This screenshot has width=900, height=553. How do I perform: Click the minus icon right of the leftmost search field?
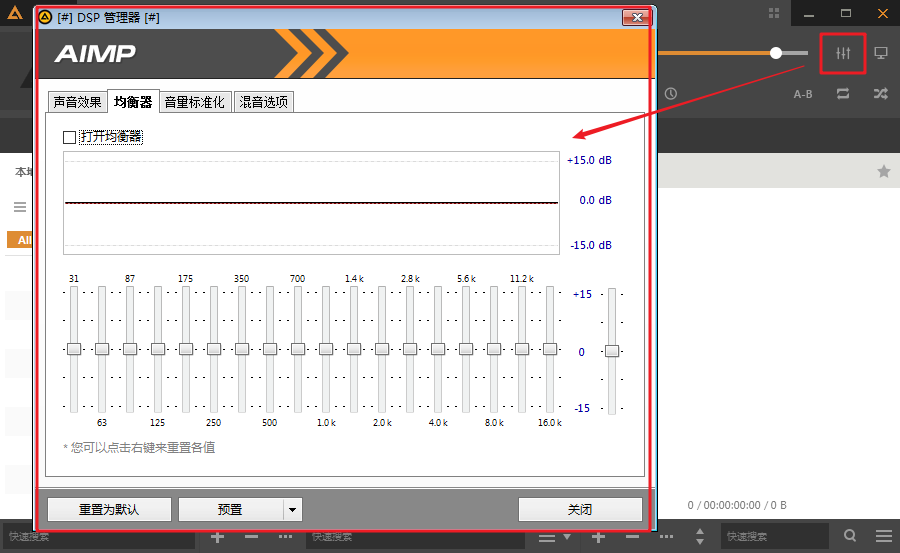251,537
